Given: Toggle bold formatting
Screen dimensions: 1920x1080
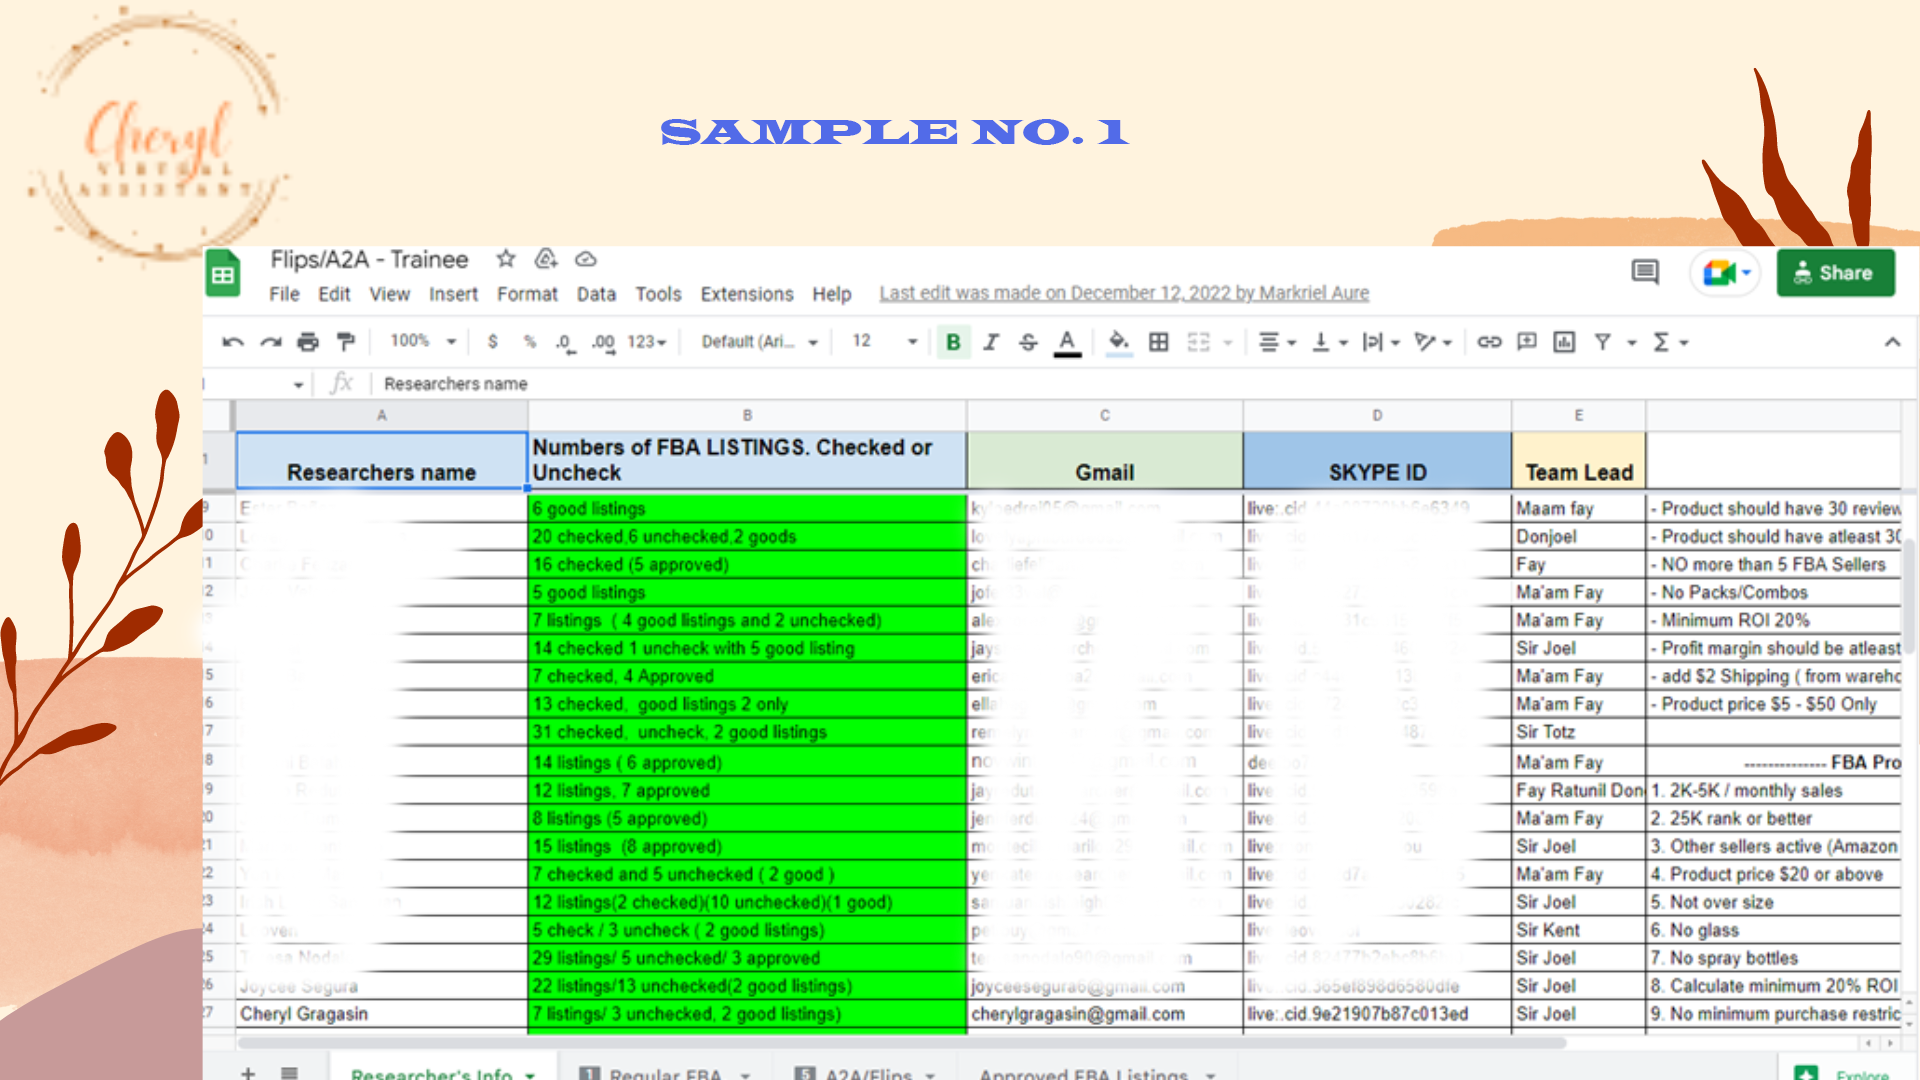Looking at the screenshot, I should click(x=953, y=342).
